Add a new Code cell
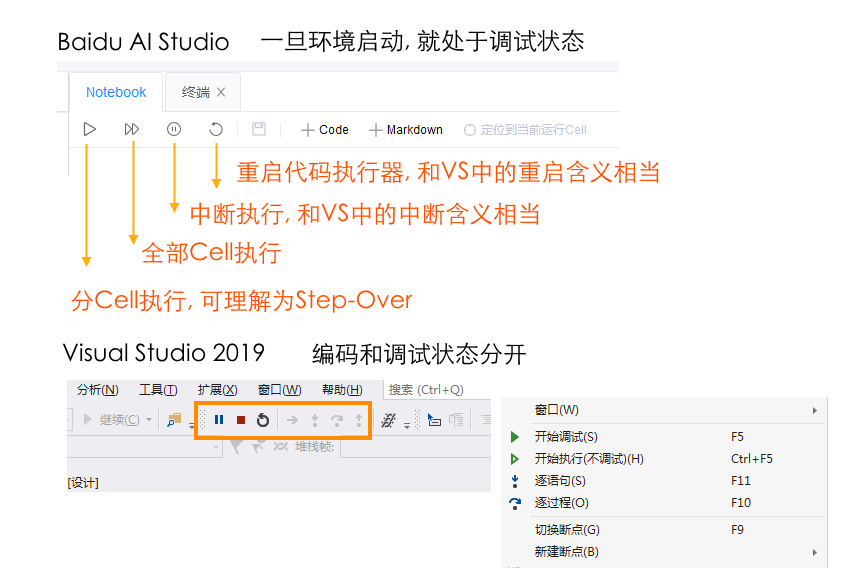The width and height of the screenshot is (842, 574). pyautogui.click(x=325, y=130)
